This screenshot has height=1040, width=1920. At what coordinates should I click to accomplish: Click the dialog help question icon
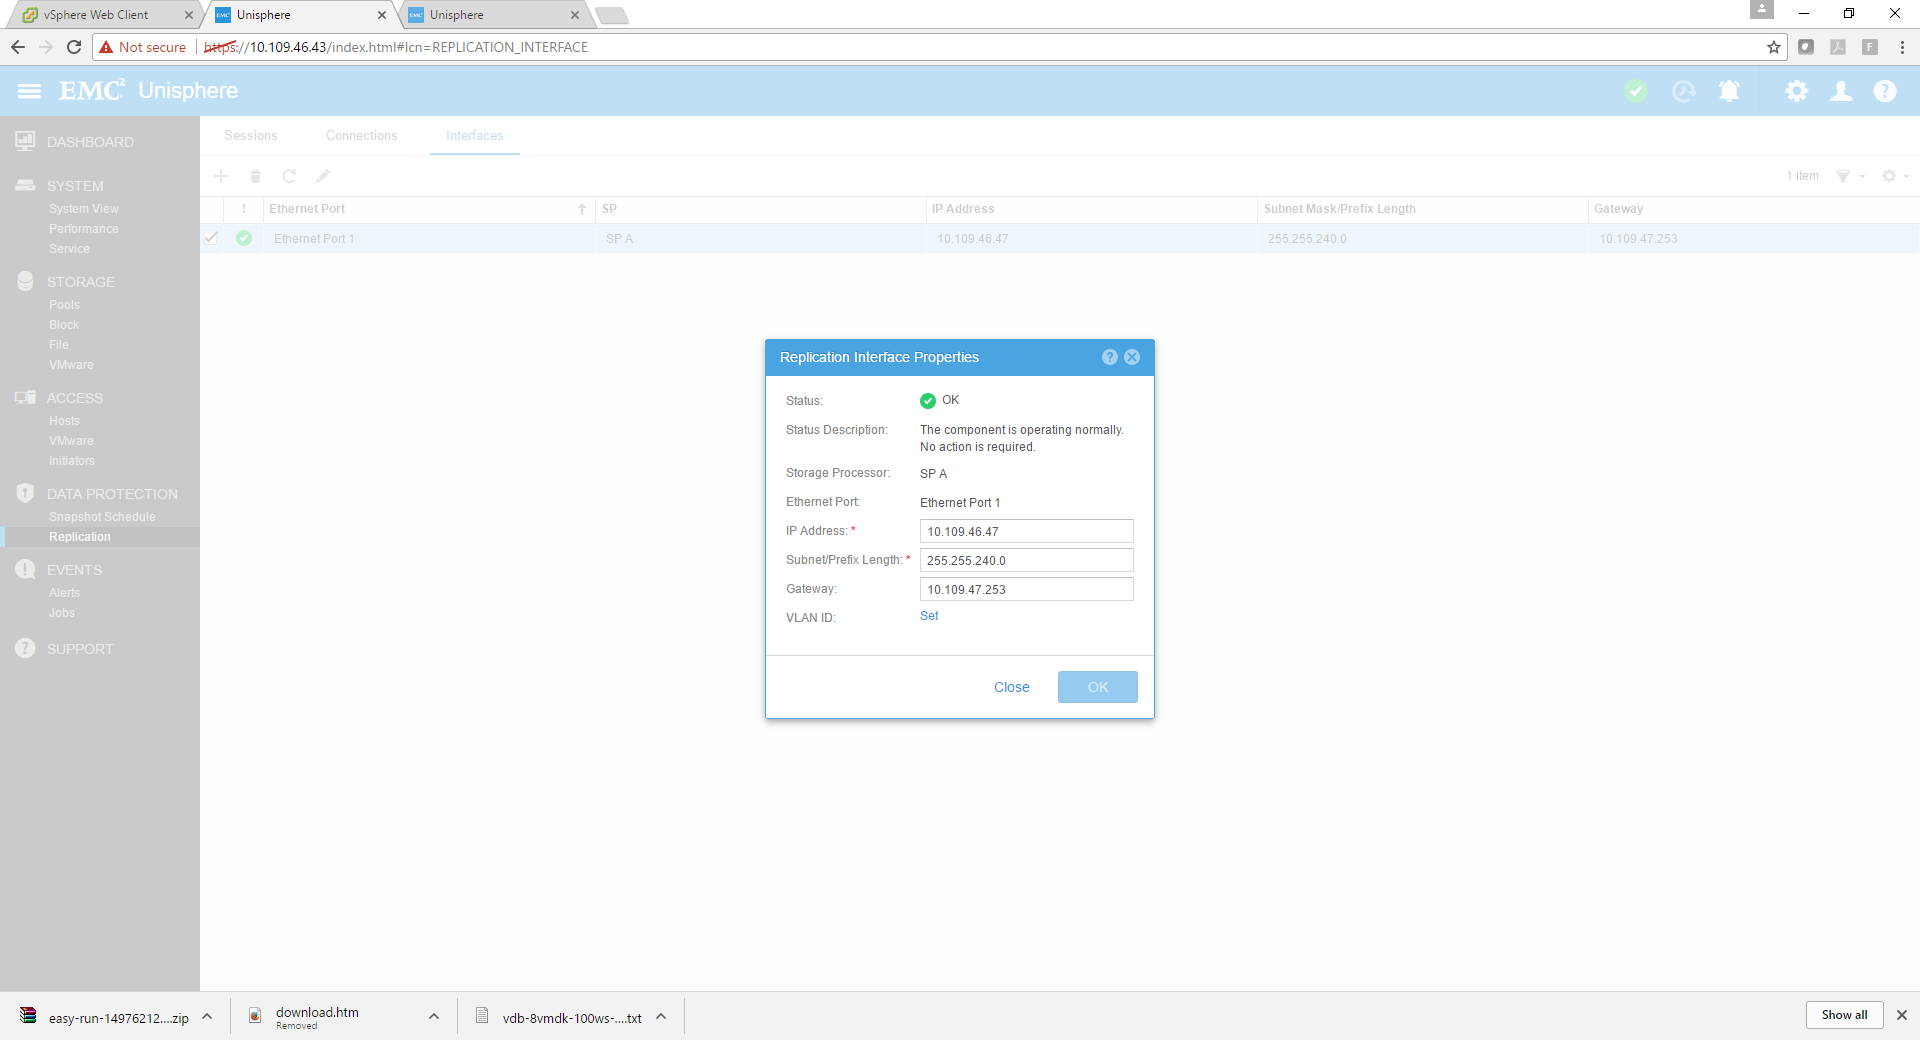(x=1109, y=357)
